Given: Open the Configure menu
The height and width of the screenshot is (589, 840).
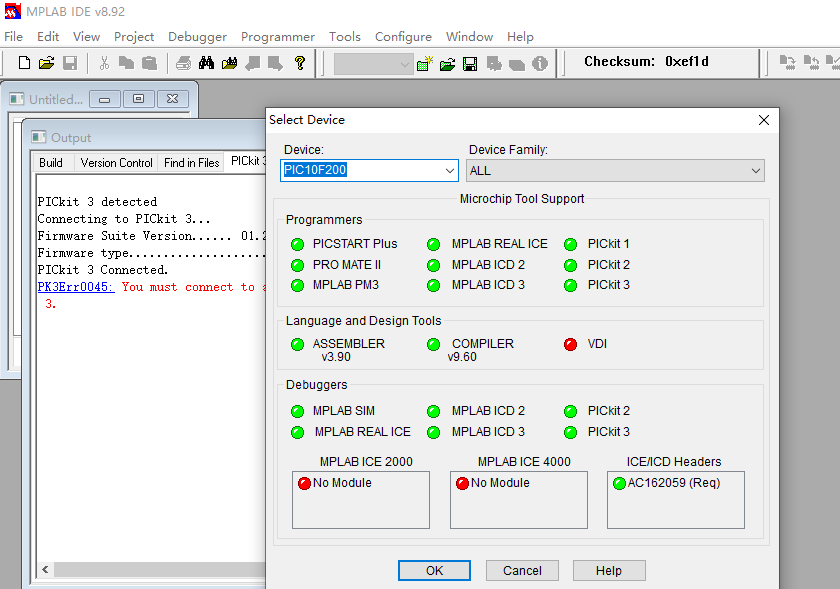Looking at the screenshot, I should click(403, 36).
